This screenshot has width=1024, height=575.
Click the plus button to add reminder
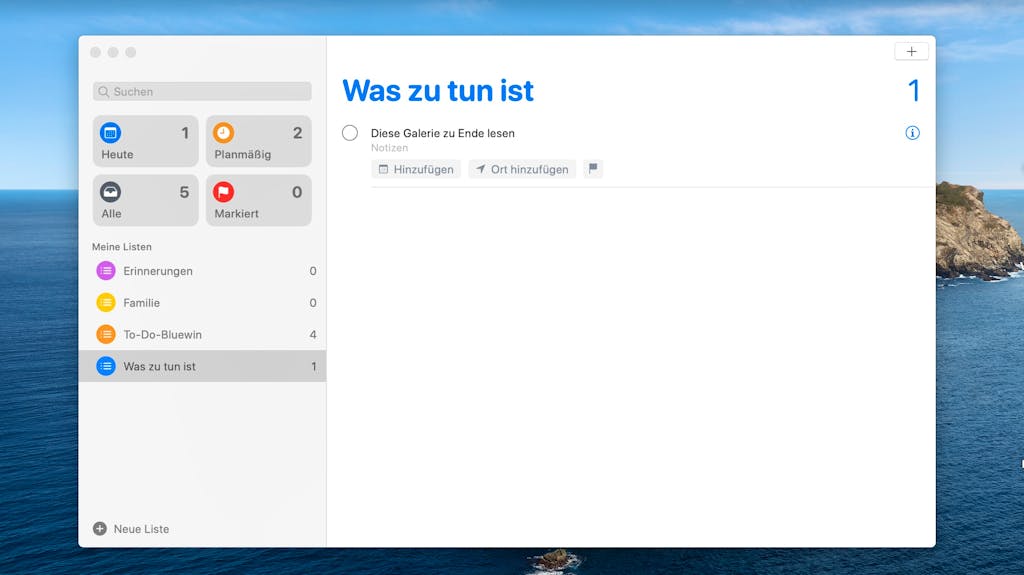click(x=911, y=52)
